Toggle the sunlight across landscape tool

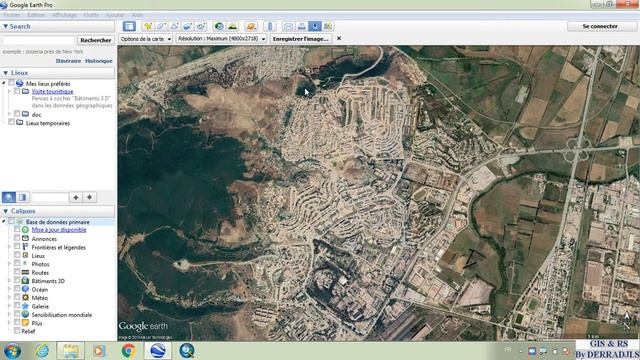(x=233, y=26)
